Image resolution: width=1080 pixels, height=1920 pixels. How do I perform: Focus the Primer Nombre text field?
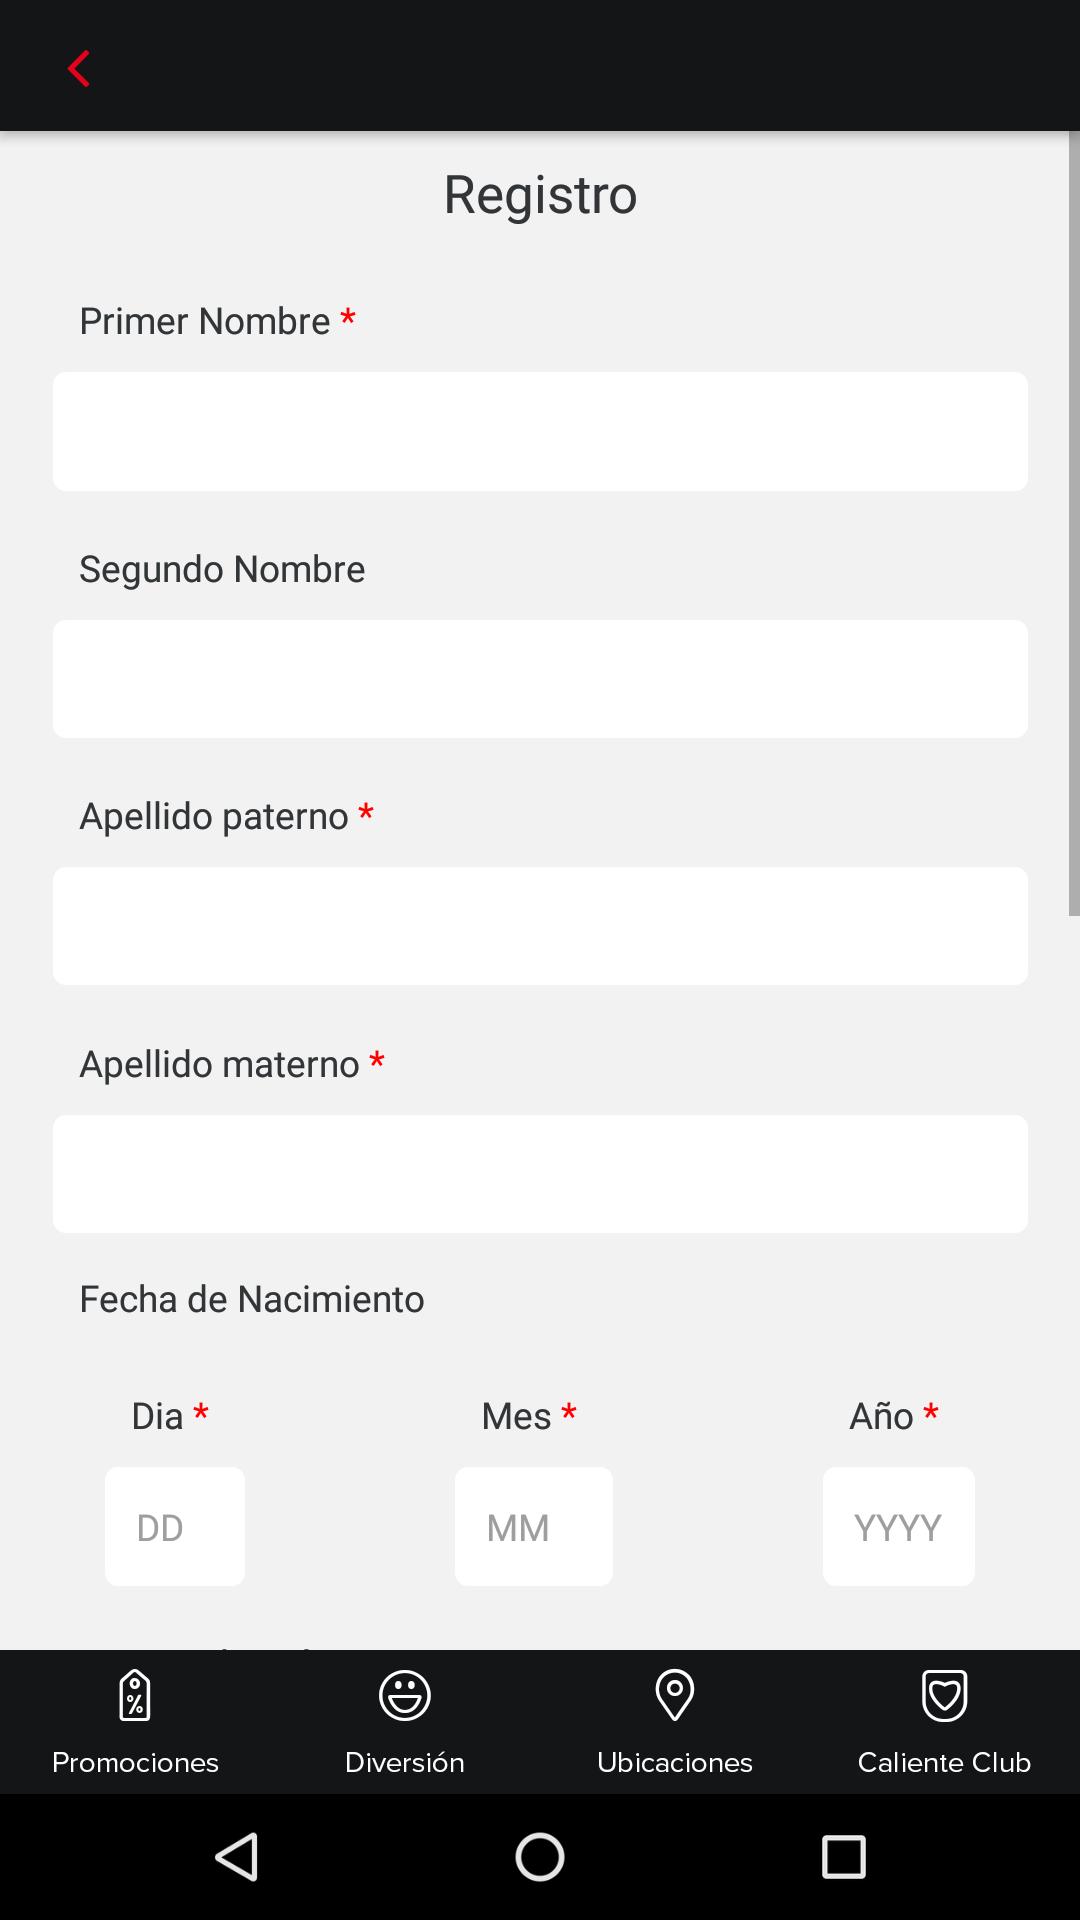540,431
